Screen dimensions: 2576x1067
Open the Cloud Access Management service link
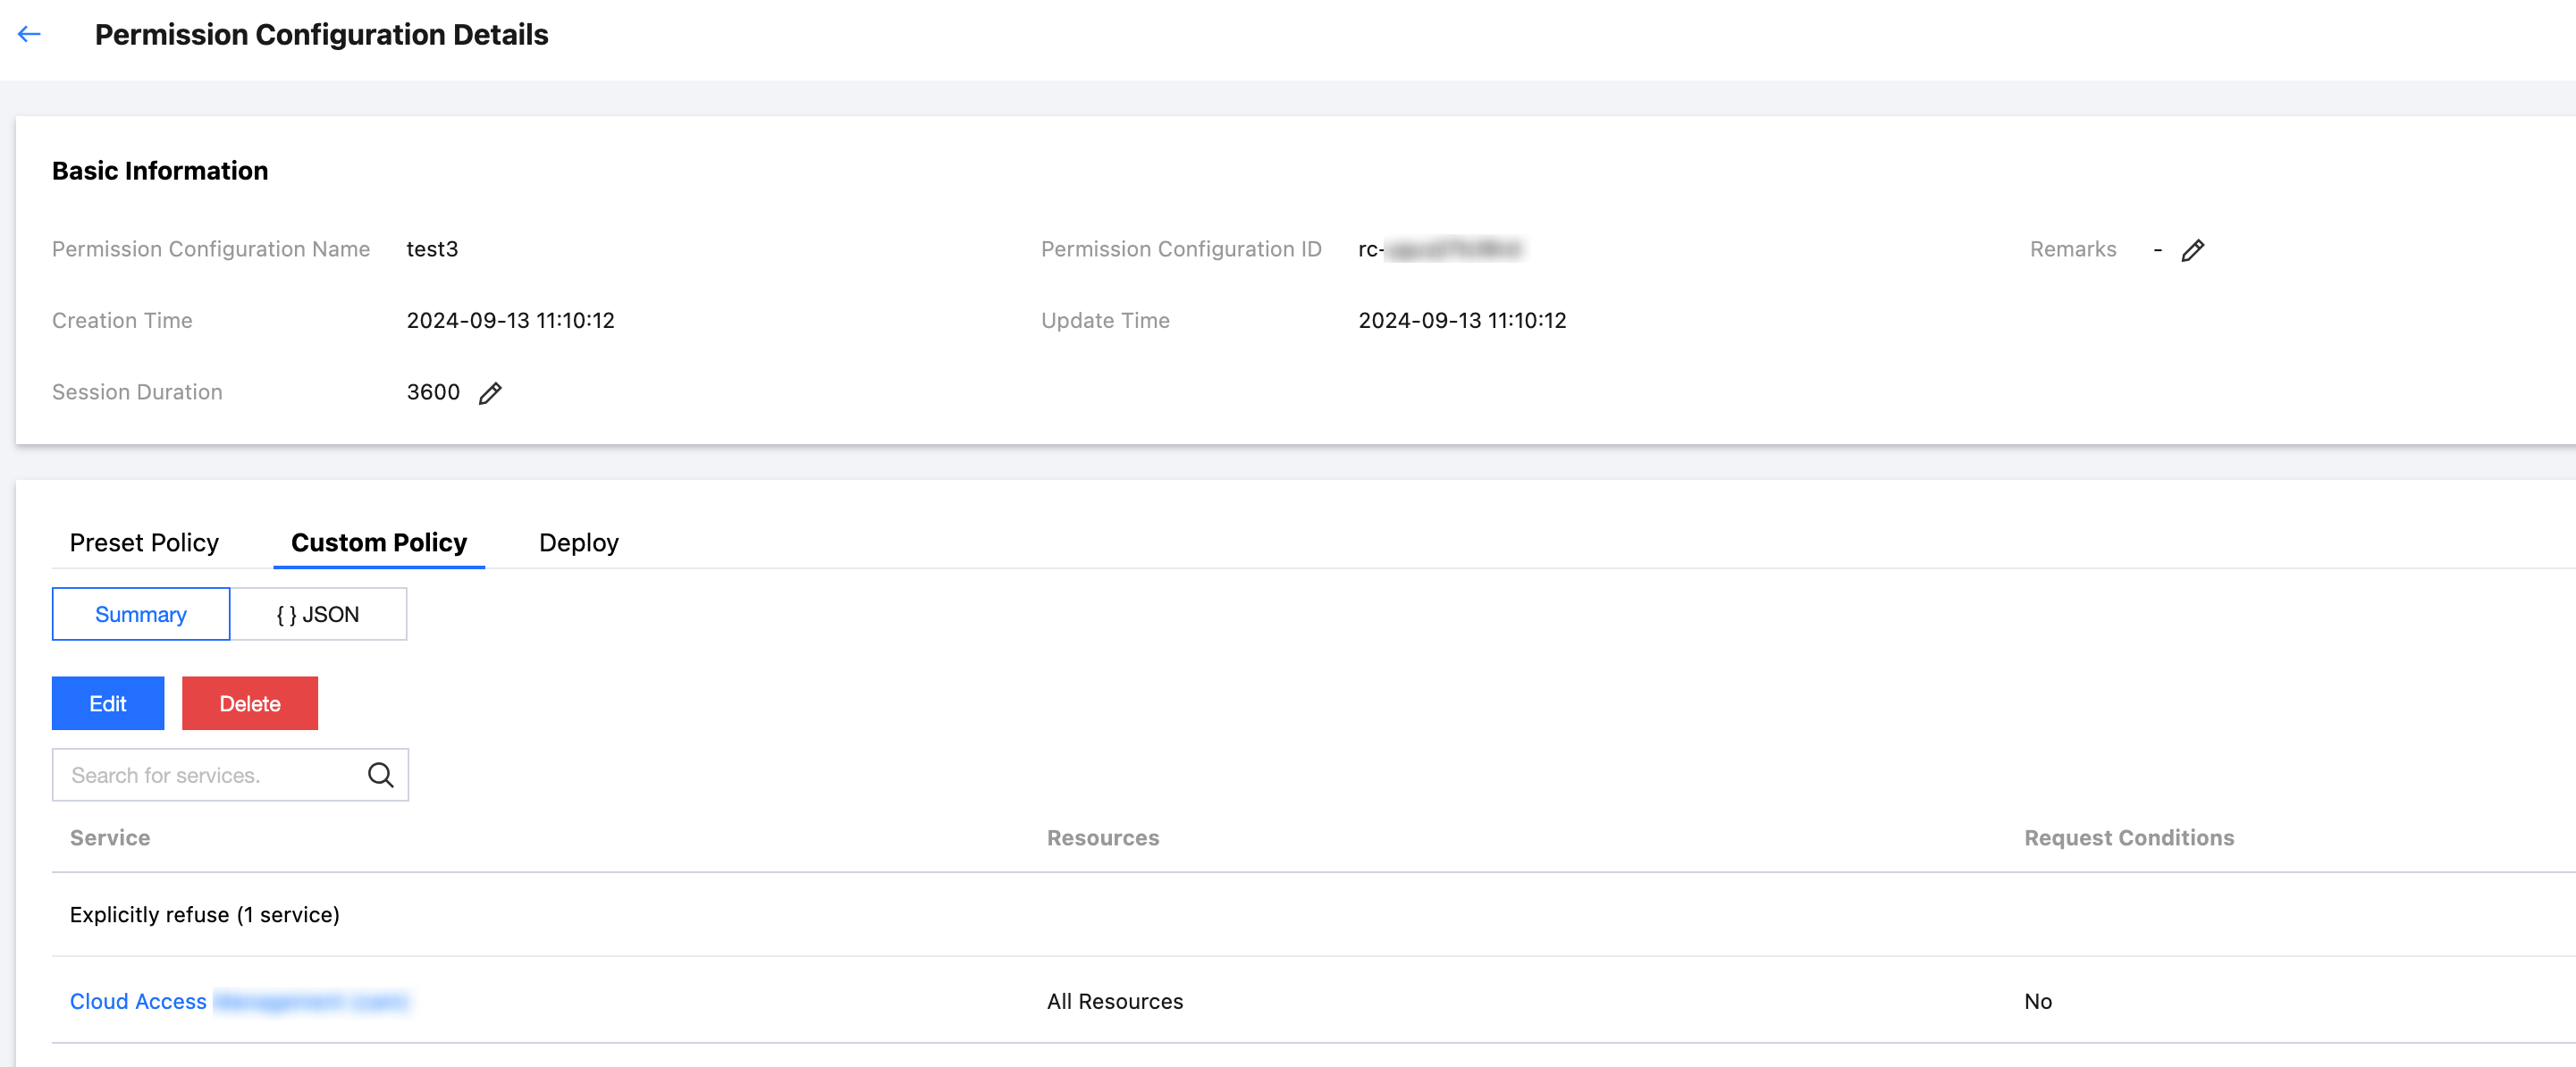click(239, 1001)
